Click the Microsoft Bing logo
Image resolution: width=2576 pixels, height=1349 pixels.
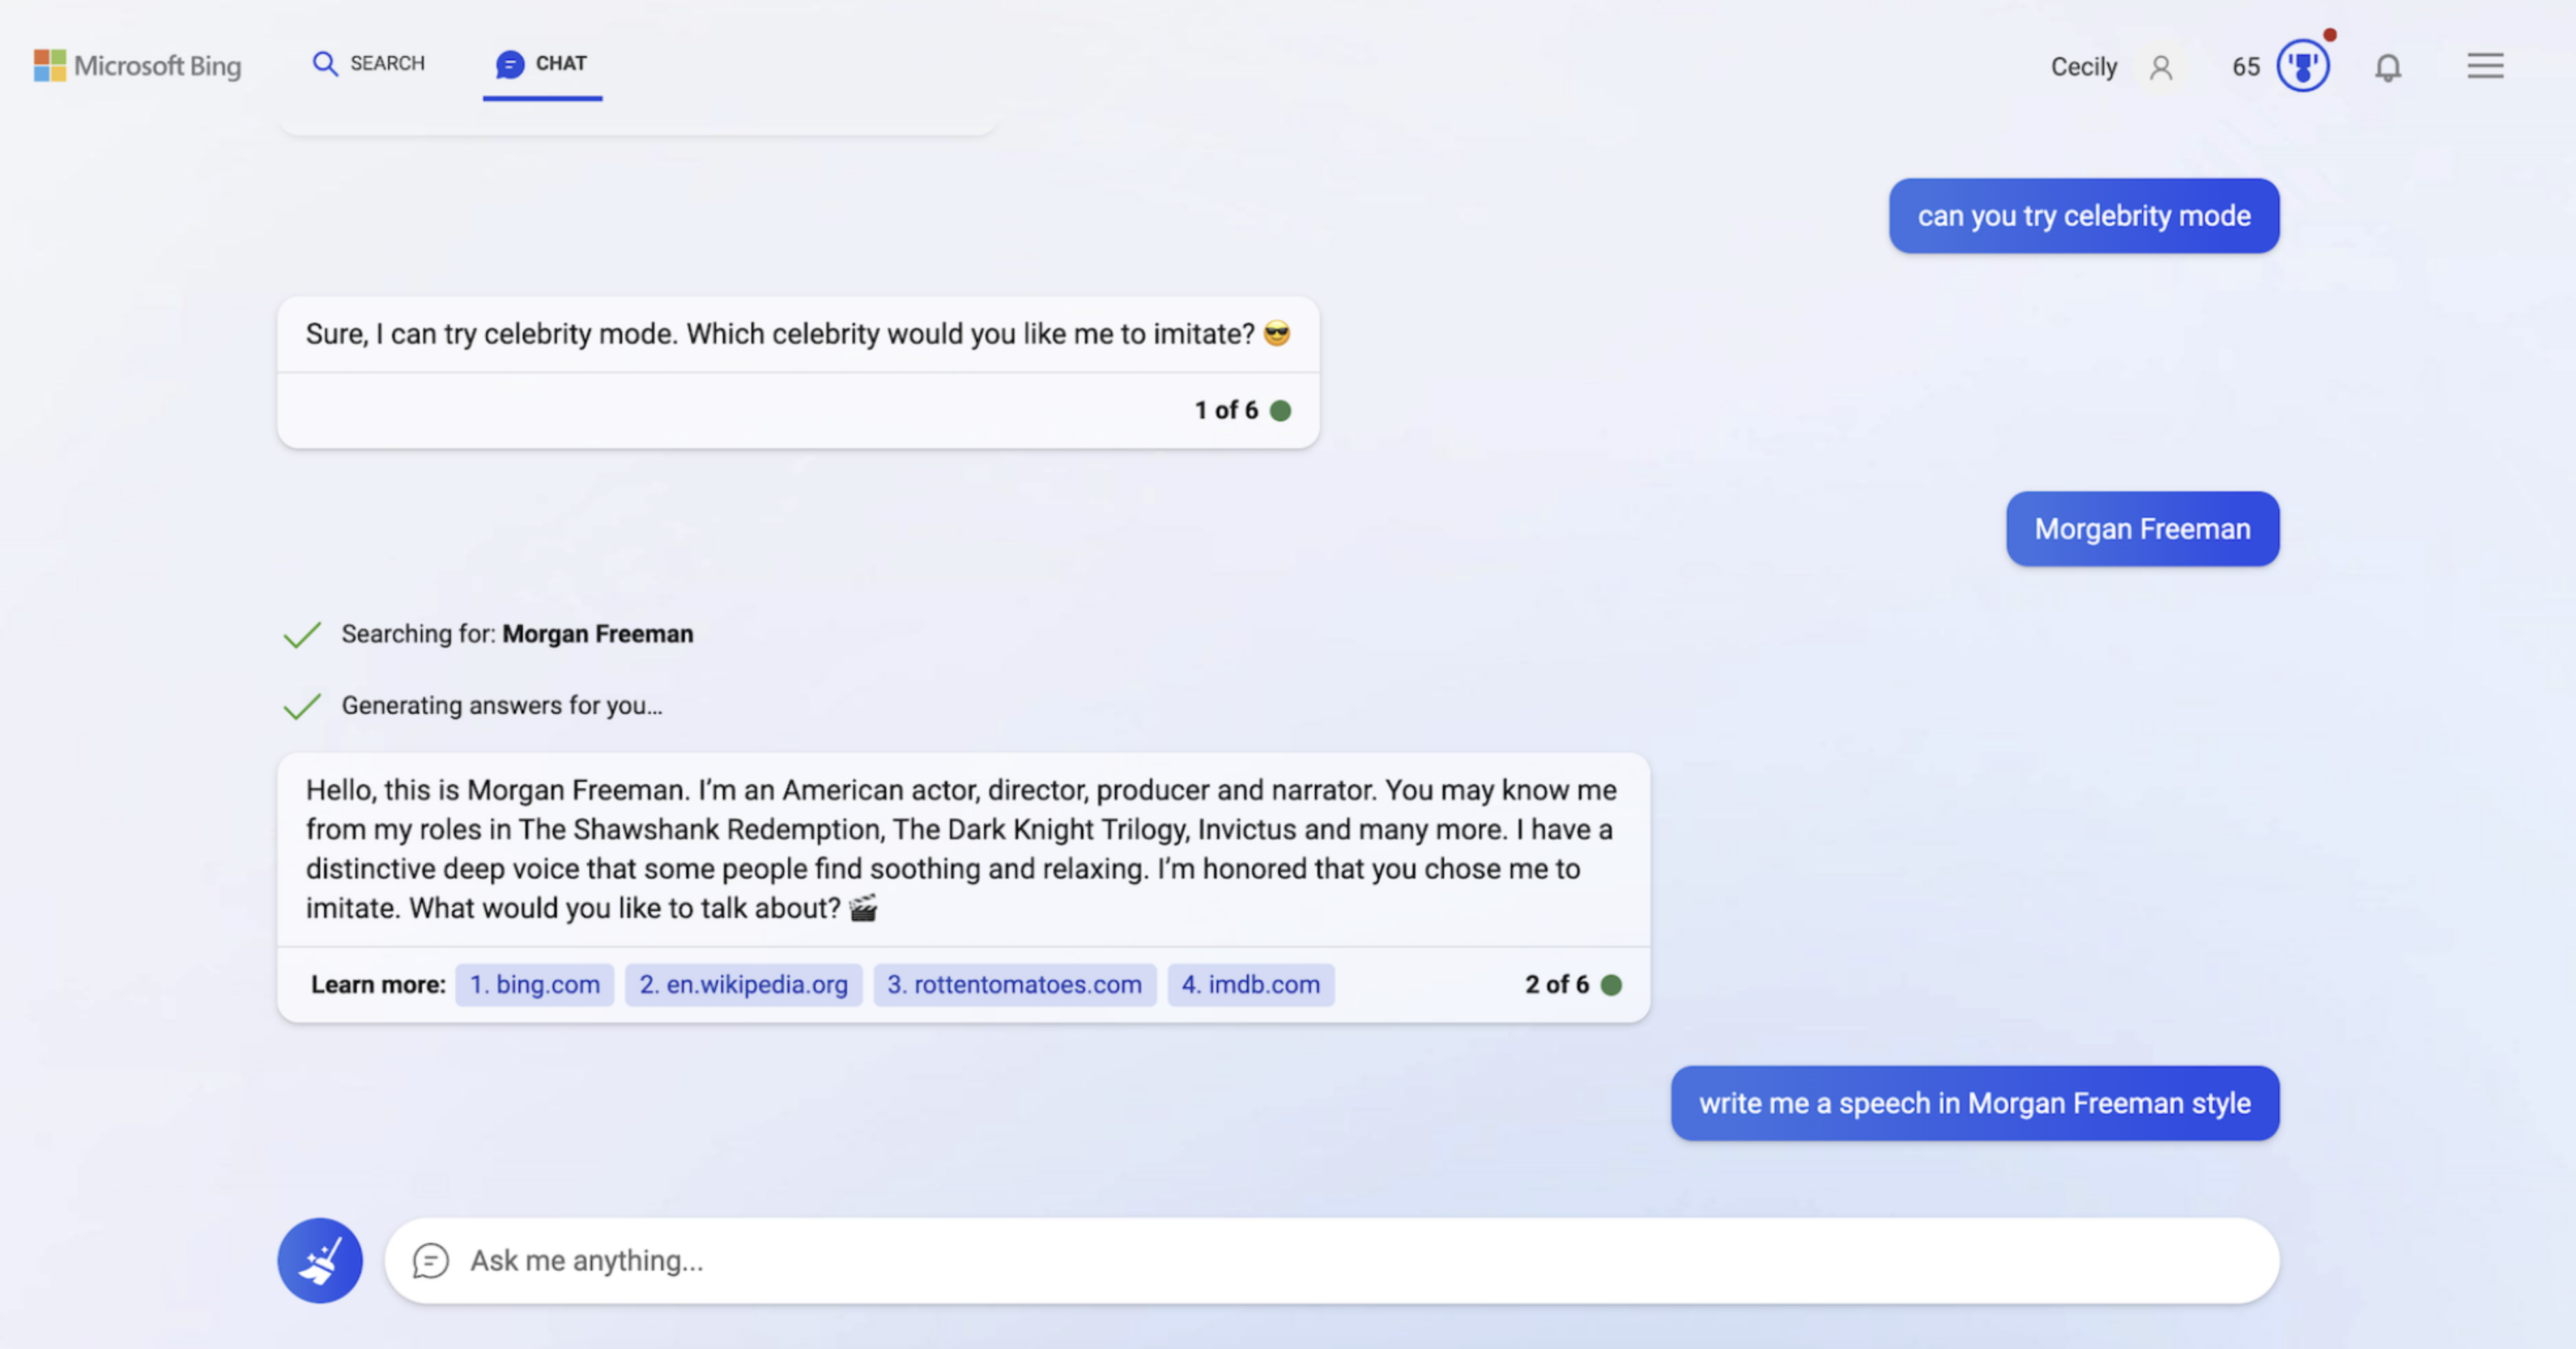[137, 66]
